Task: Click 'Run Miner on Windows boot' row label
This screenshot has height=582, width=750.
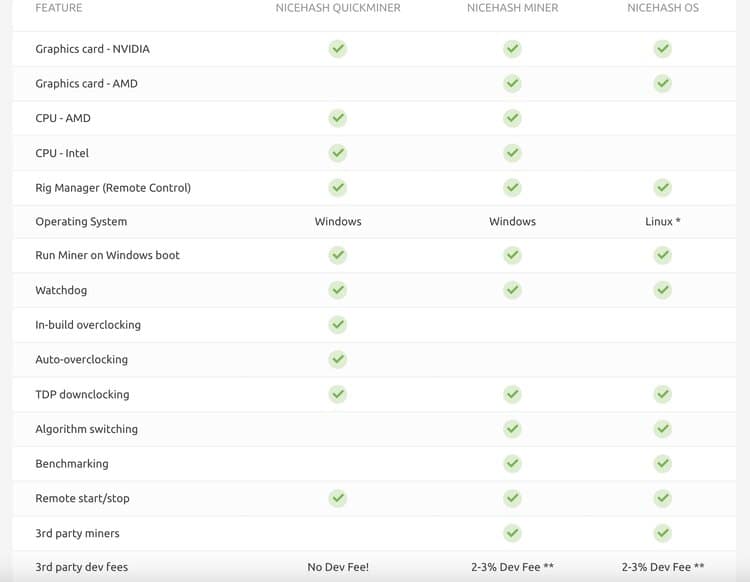Action: pos(107,255)
